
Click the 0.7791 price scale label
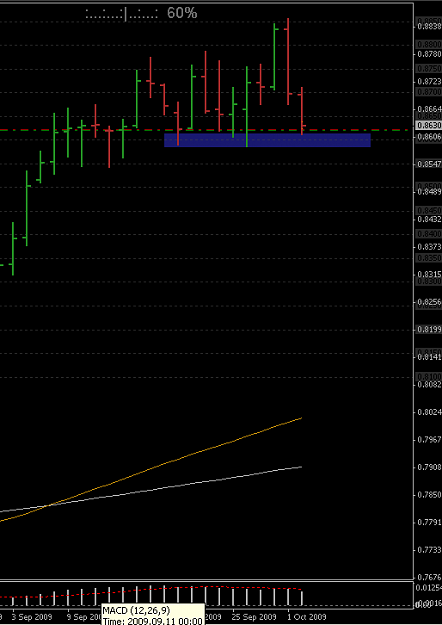(x=429, y=522)
